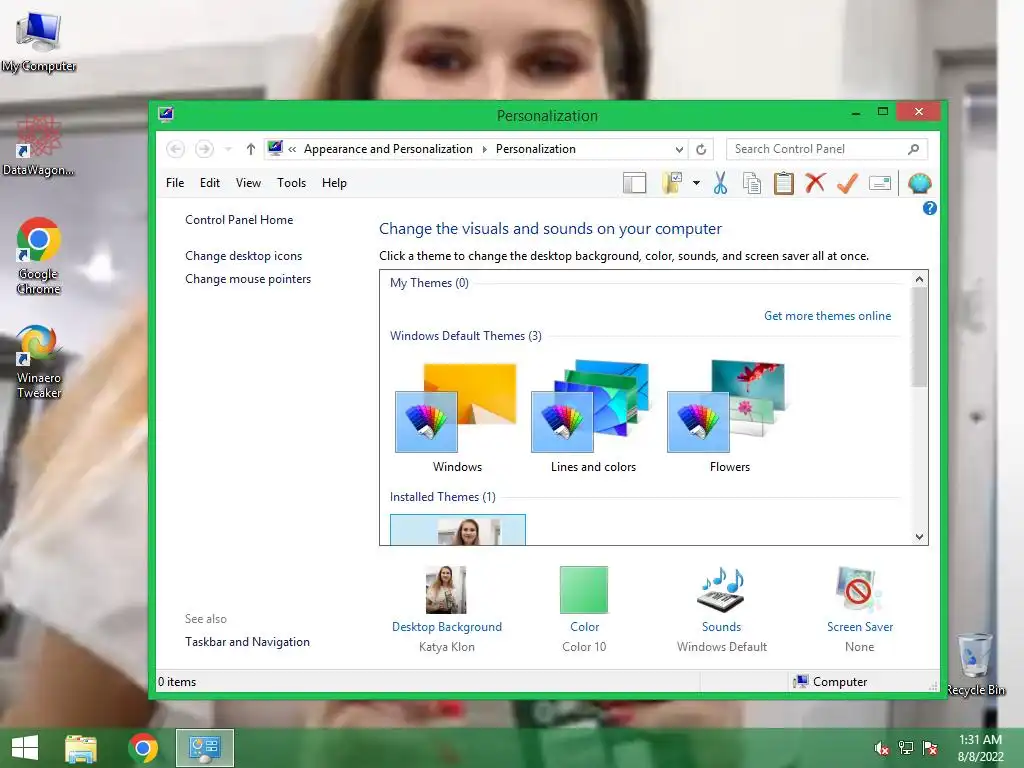1024x768 pixels.
Task: Go up one level arrow
Action: 250,149
